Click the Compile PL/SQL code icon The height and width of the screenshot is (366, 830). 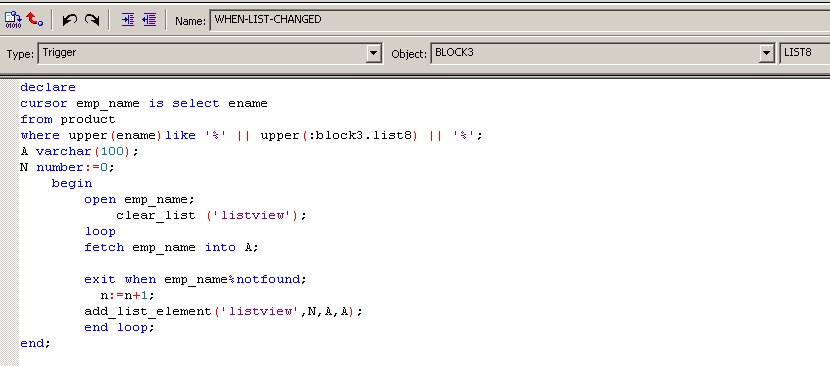13,20
